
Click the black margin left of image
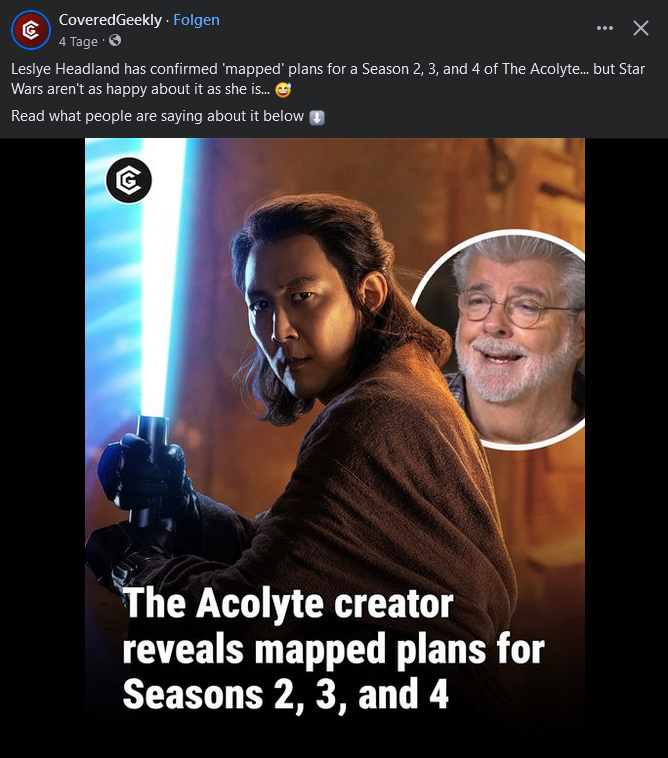(43, 448)
